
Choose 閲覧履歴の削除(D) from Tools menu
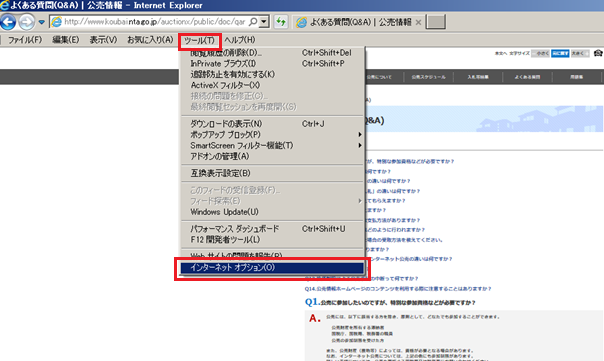coord(272,53)
